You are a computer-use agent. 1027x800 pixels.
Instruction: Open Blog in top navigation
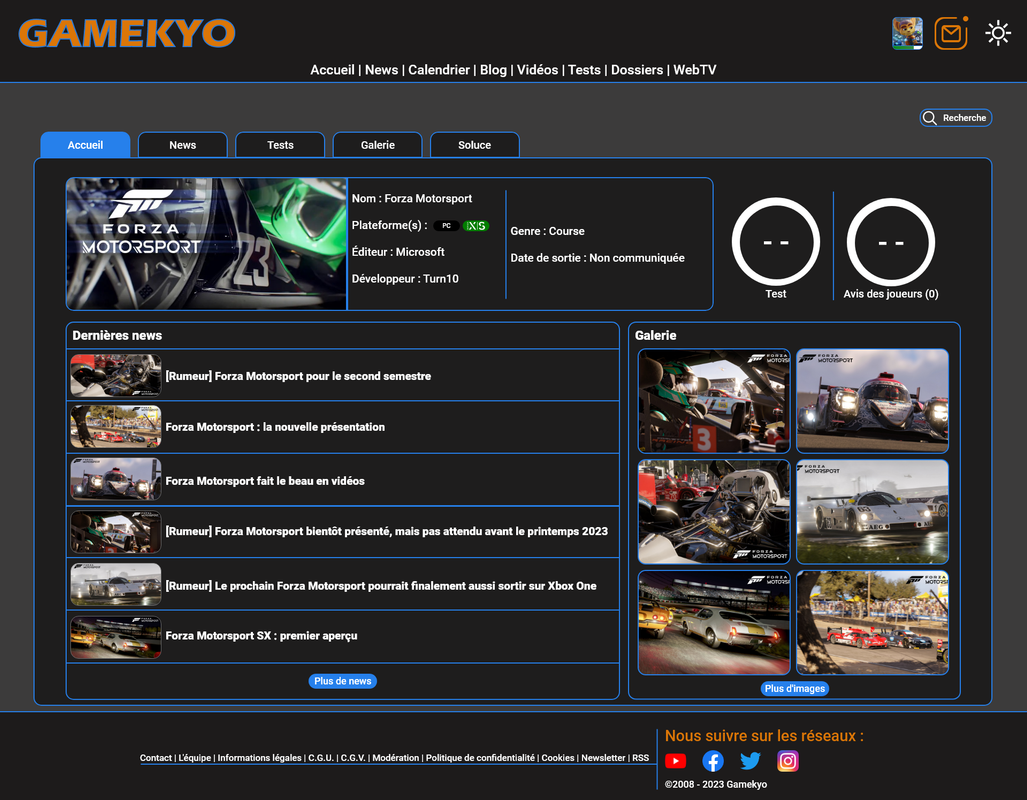pos(493,70)
